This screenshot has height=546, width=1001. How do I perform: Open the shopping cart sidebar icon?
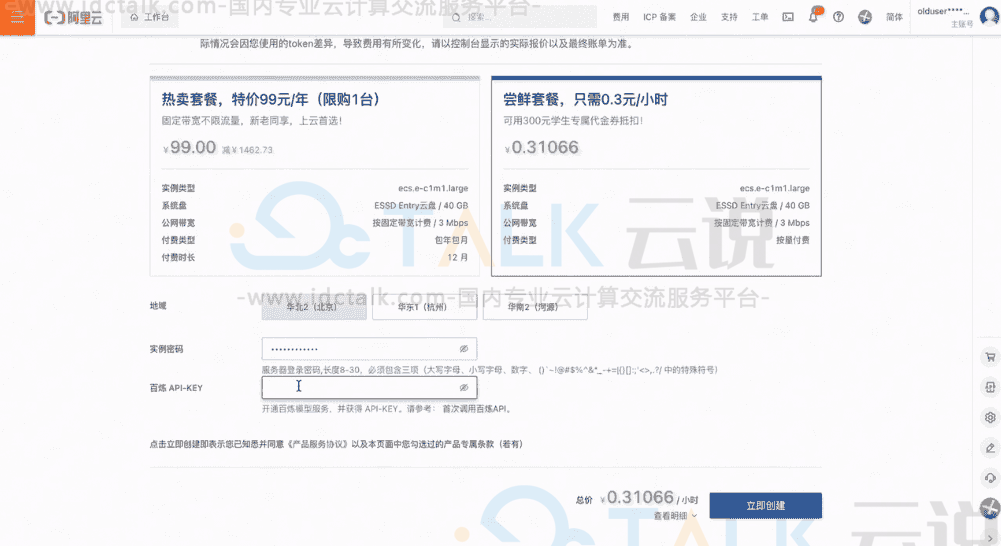[990, 357]
